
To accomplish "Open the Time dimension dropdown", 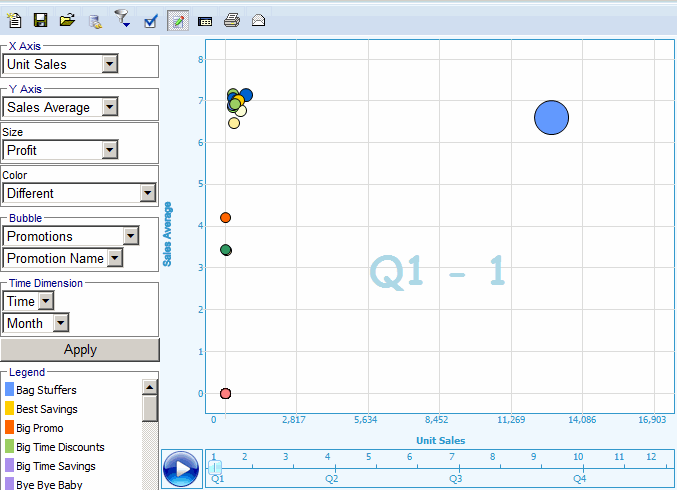I will click(46, 301).
